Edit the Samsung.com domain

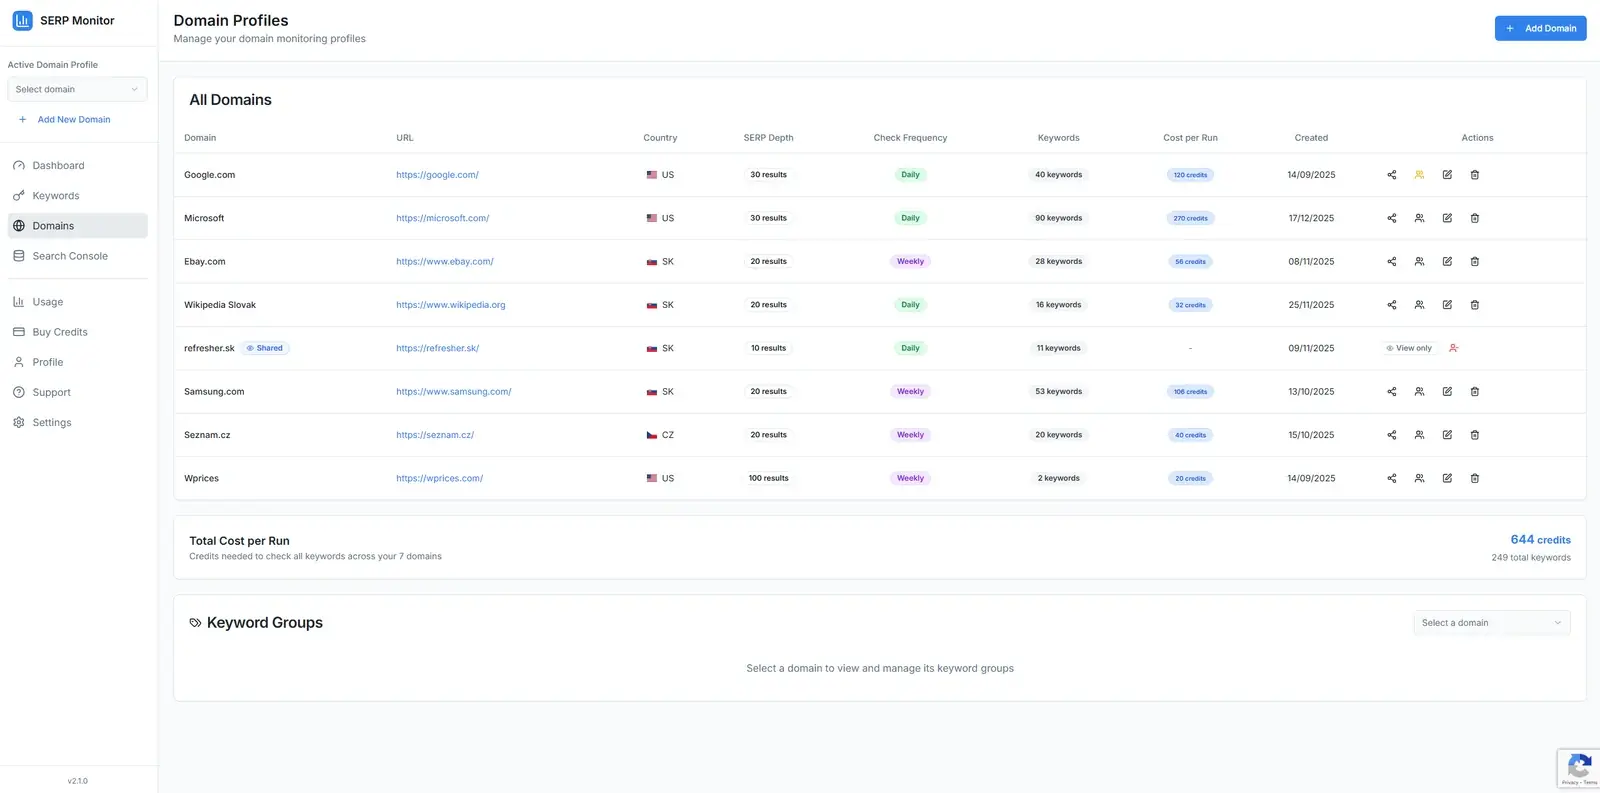tap(1447, 392)
